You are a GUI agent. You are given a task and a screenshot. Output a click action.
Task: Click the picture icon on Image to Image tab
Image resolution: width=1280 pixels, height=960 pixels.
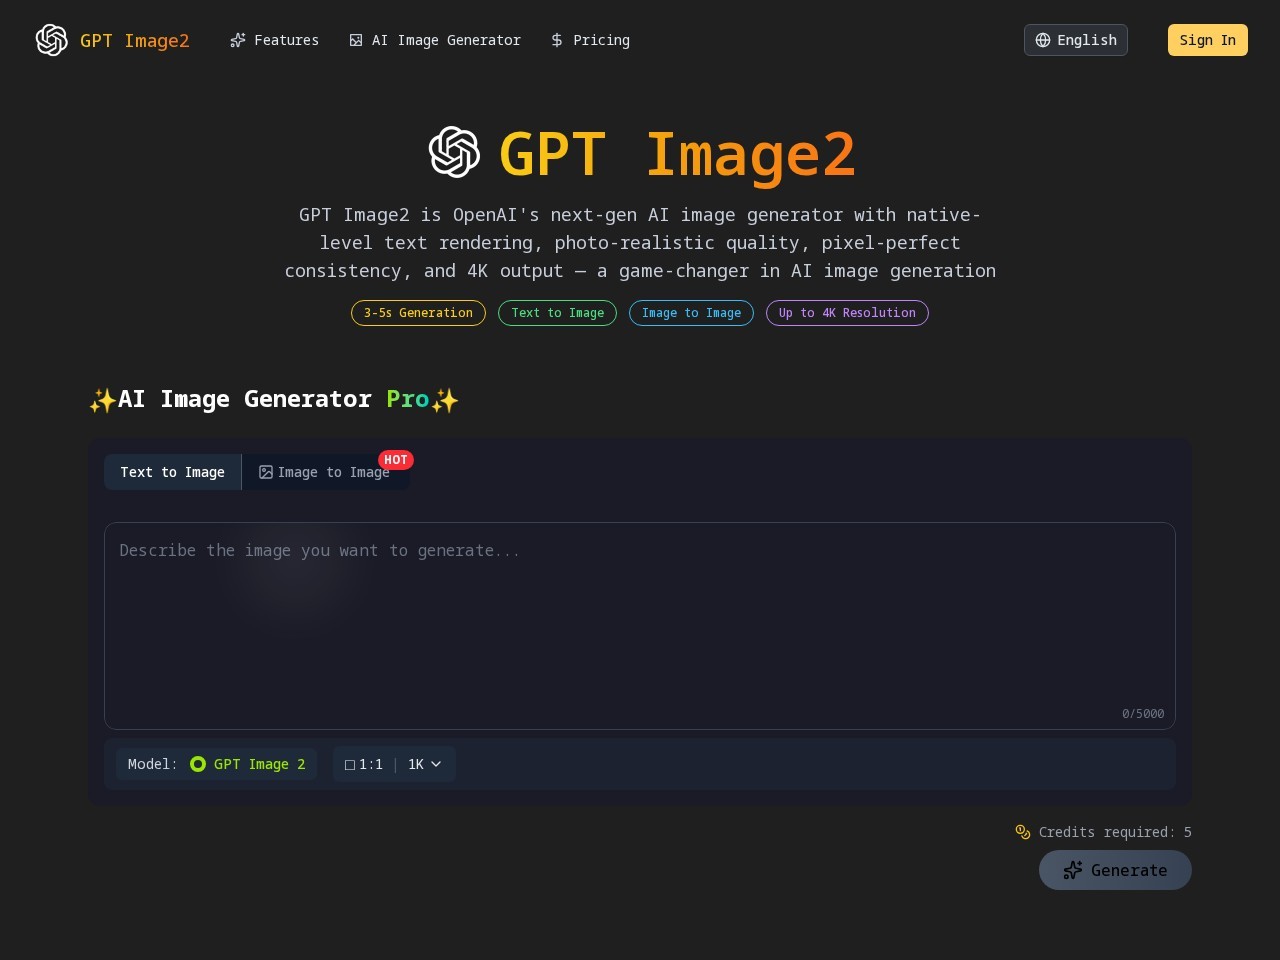pyautogui.click(x=266, y=472)
